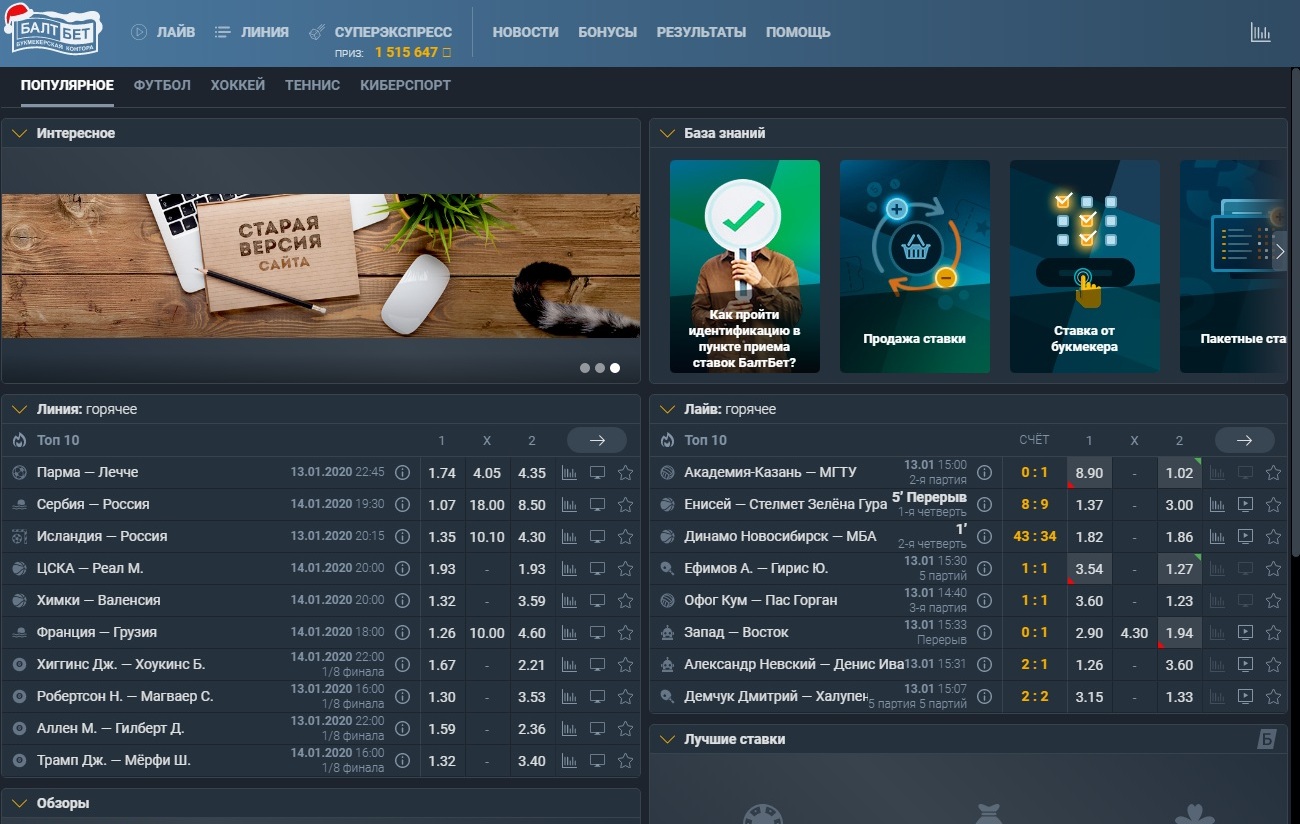Viewport: 1300px width, 824px height.
Task: Go to full Линия Топ 10 arrow button
Action: pos(597,440)
